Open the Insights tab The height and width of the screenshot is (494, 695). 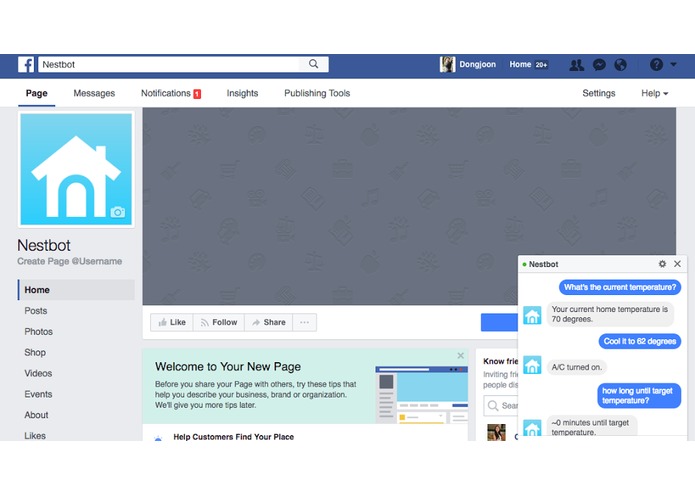tap(242, 93)
